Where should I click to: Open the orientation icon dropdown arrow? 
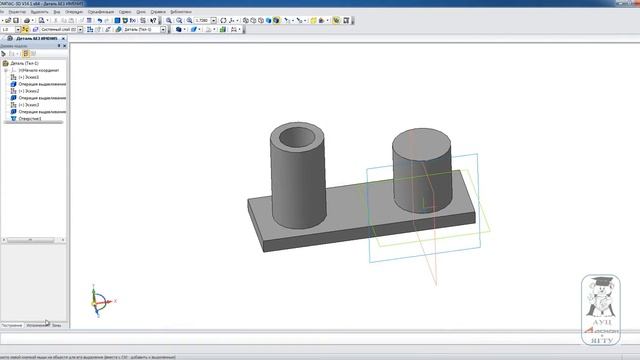coord(237,20)
